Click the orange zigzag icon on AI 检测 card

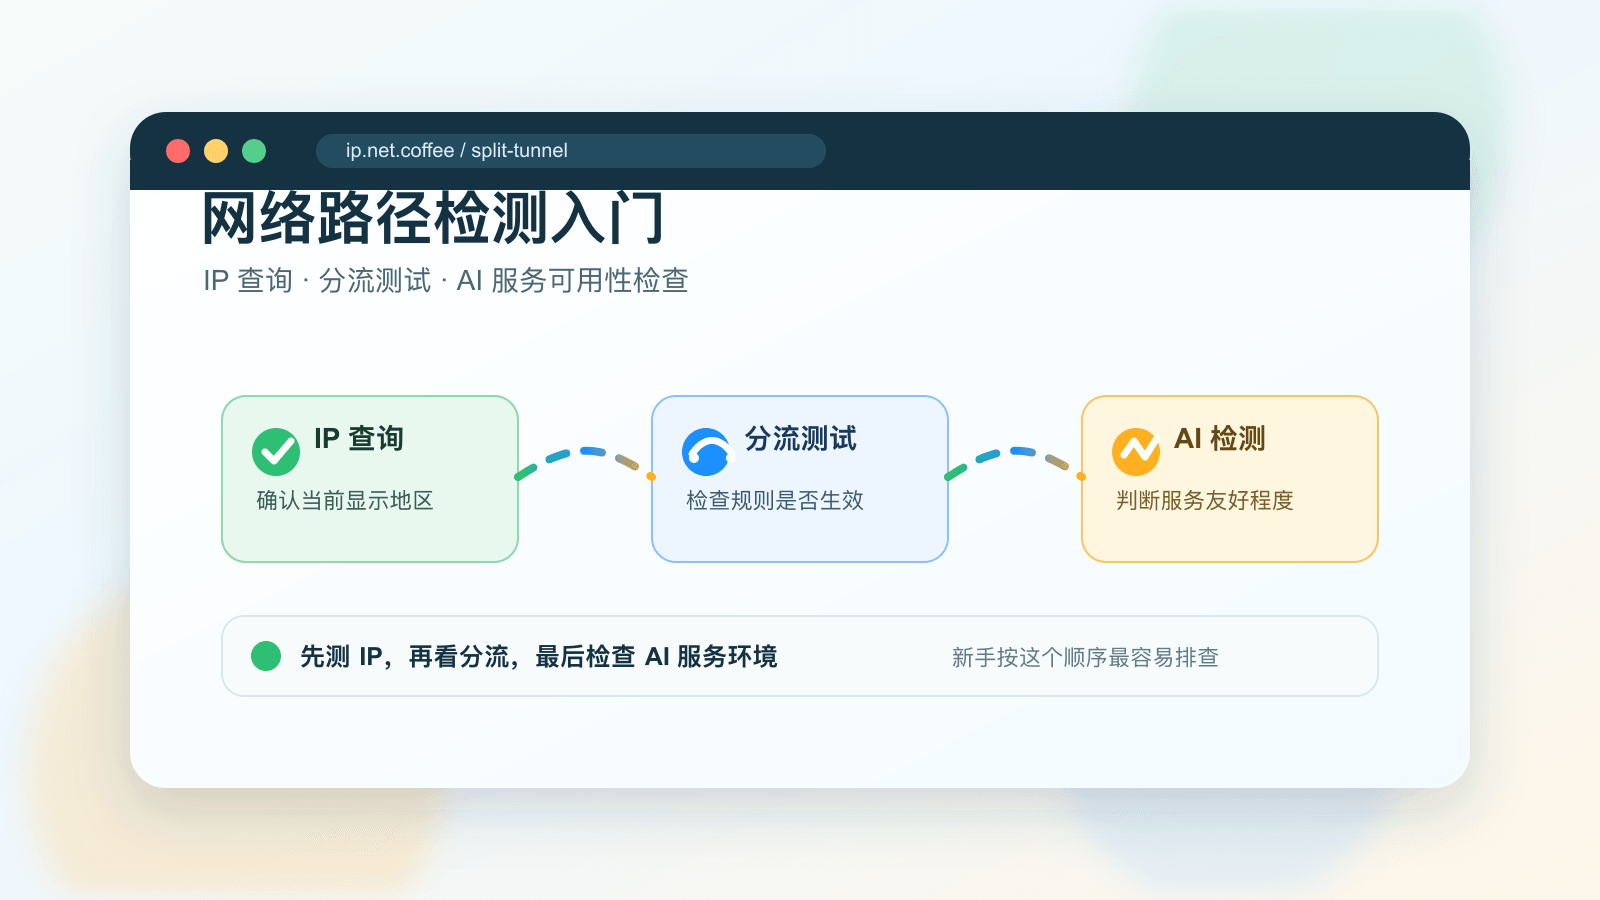point(1136,452)
